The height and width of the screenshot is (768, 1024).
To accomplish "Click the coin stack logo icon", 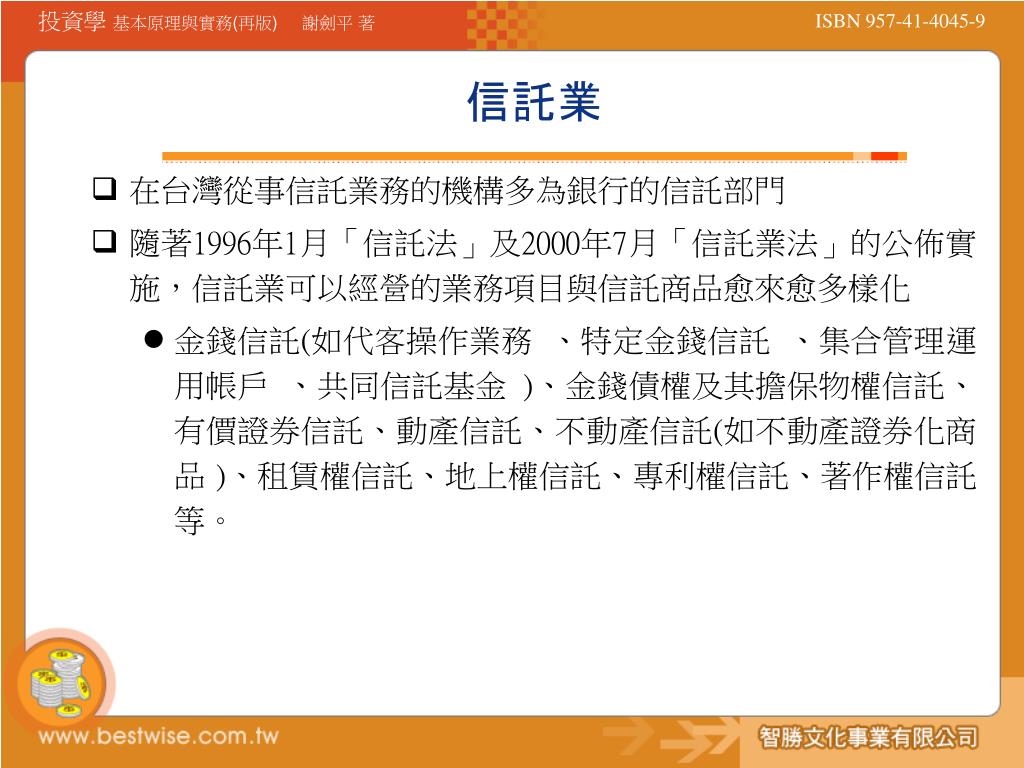I will tap(61, 682).
